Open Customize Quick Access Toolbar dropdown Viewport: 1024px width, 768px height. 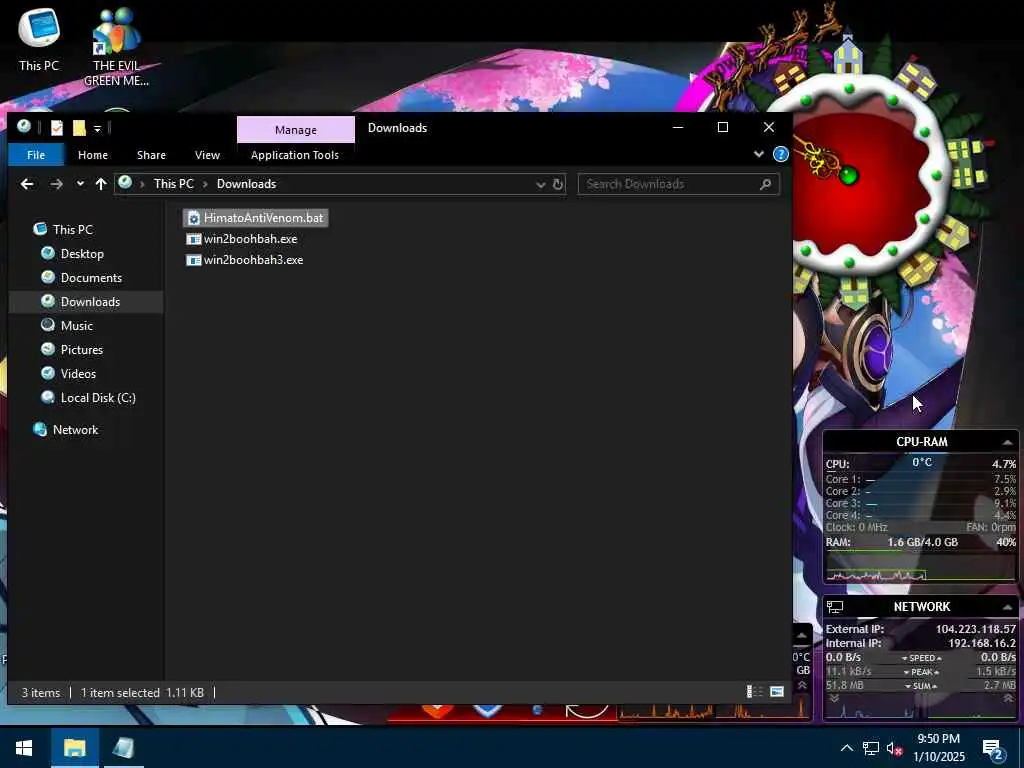[x=97, y=129]
